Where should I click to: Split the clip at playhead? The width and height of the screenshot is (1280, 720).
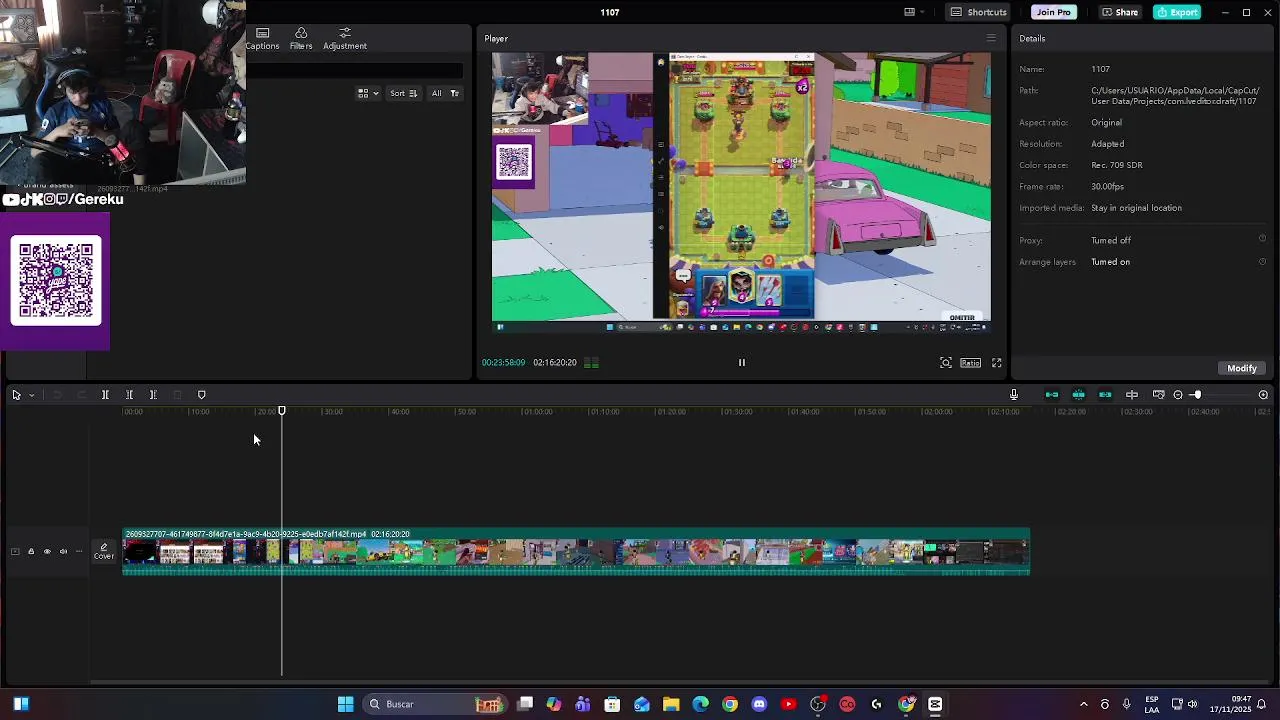(105, 395)
